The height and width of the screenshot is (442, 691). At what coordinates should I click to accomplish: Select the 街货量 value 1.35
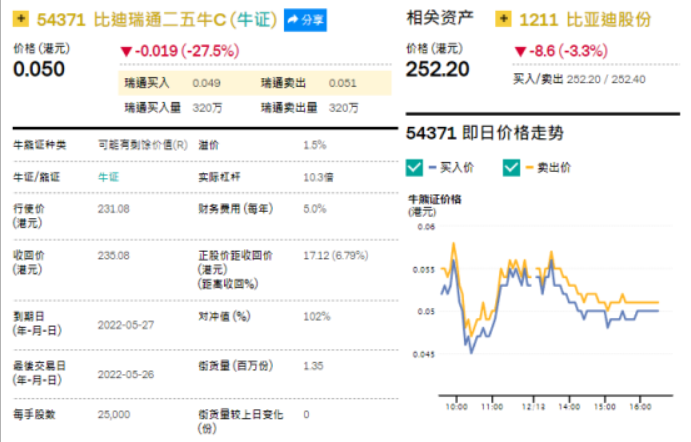click(x=313, y=366)
